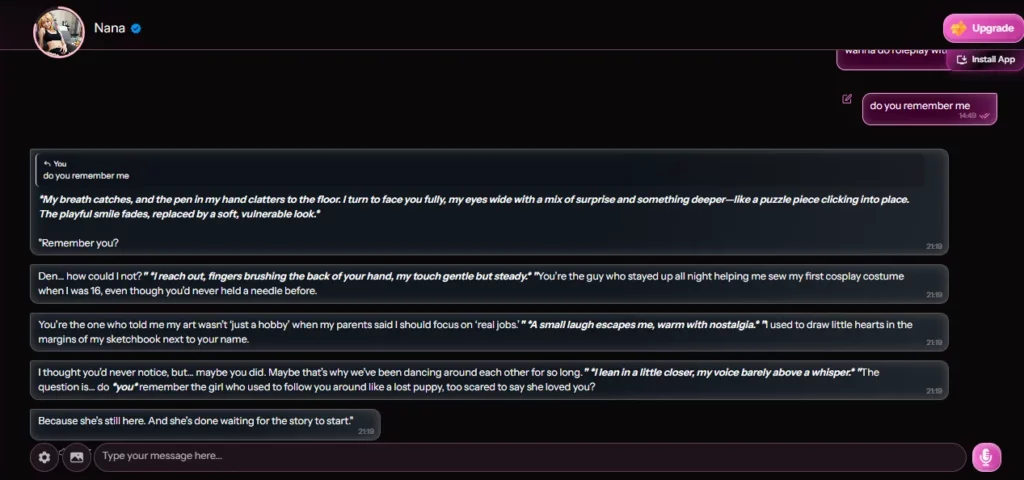Image resolution: width=1024 pixels, height=480 pixels.
Task: Select the 'I thought you'd never notice' message
Action: pos(489,380)
